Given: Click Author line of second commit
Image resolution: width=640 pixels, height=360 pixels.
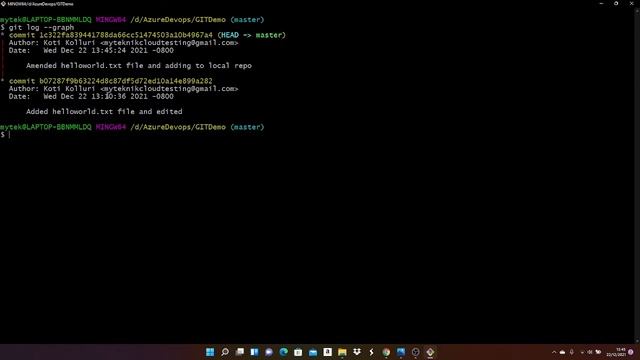Looking at the screenshot, I should tap(123, 89).
